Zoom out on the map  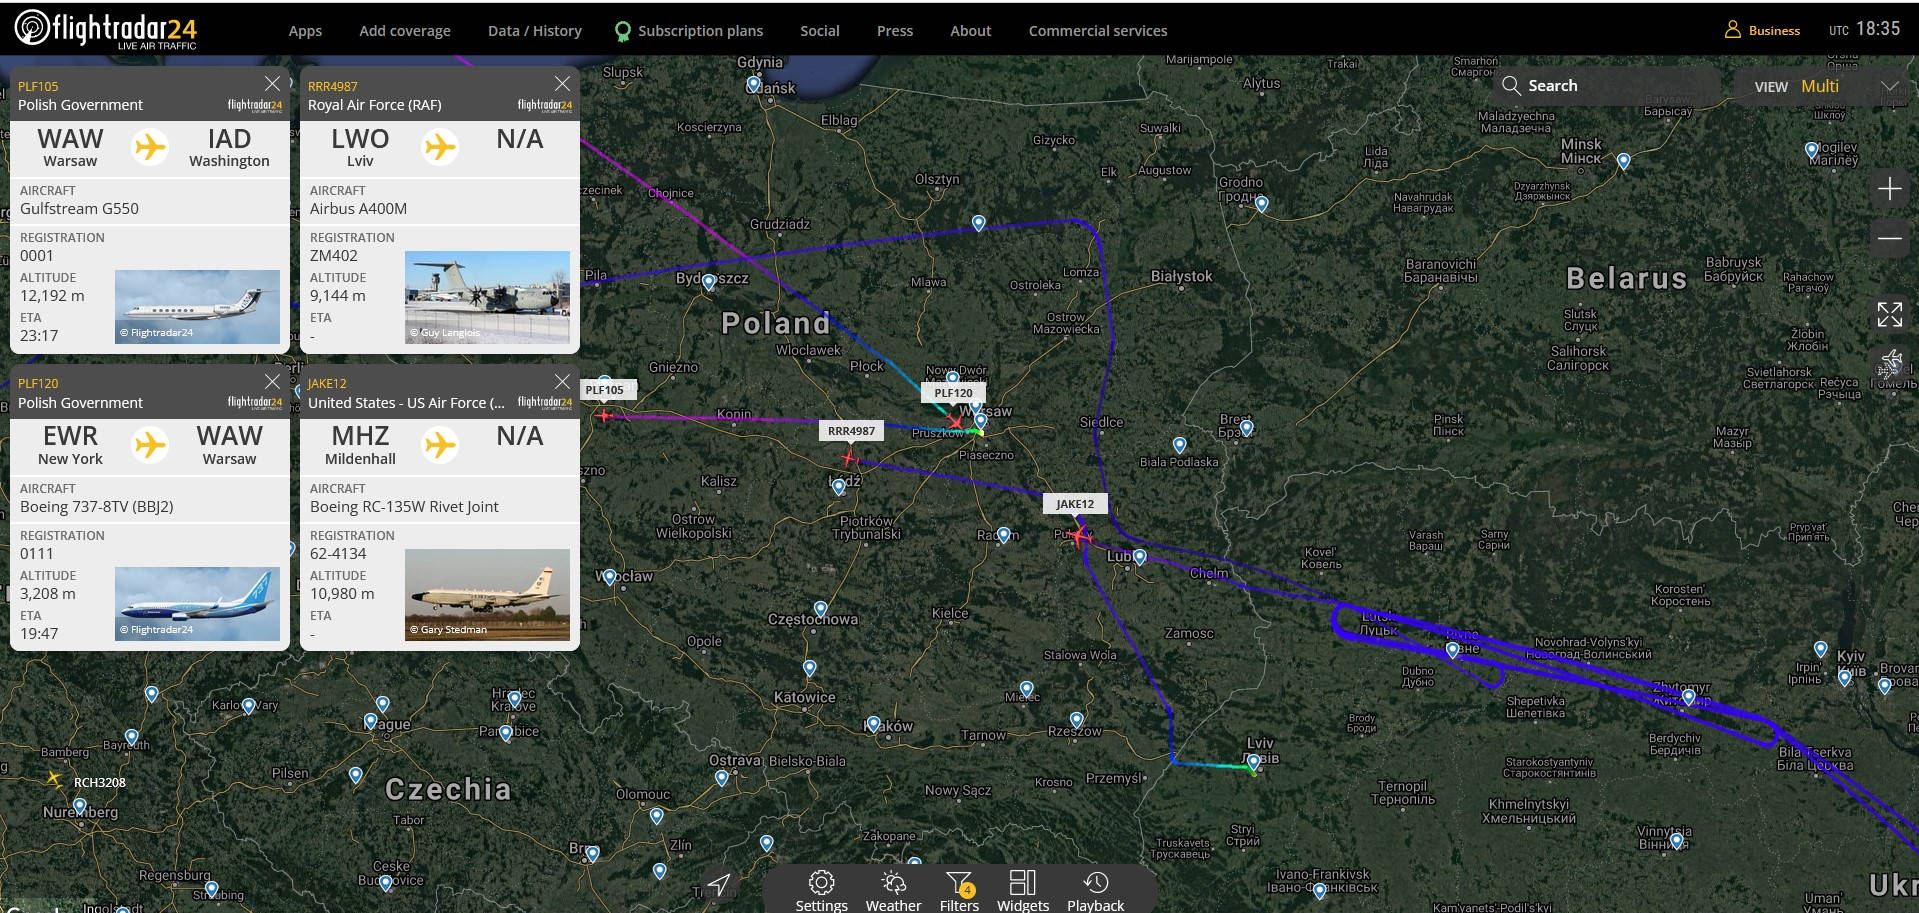pos(1889,238)
